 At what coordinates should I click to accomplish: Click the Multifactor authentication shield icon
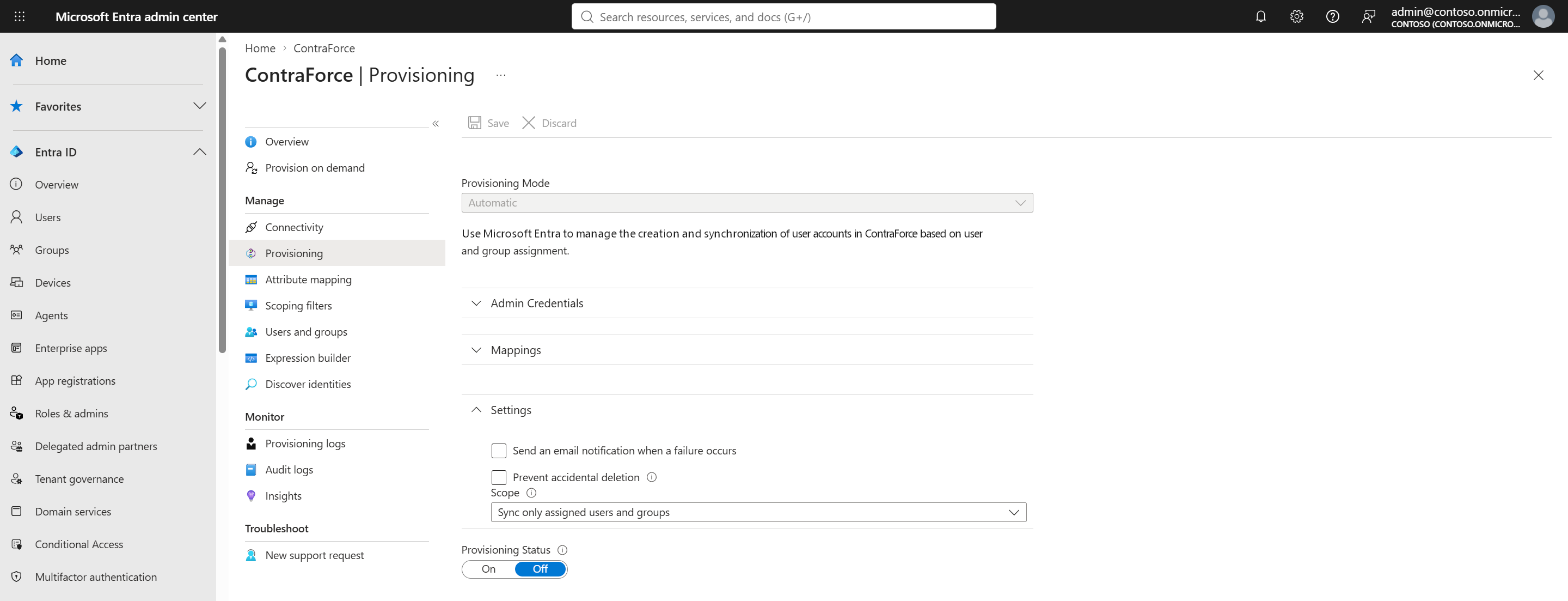click(16, 577)
